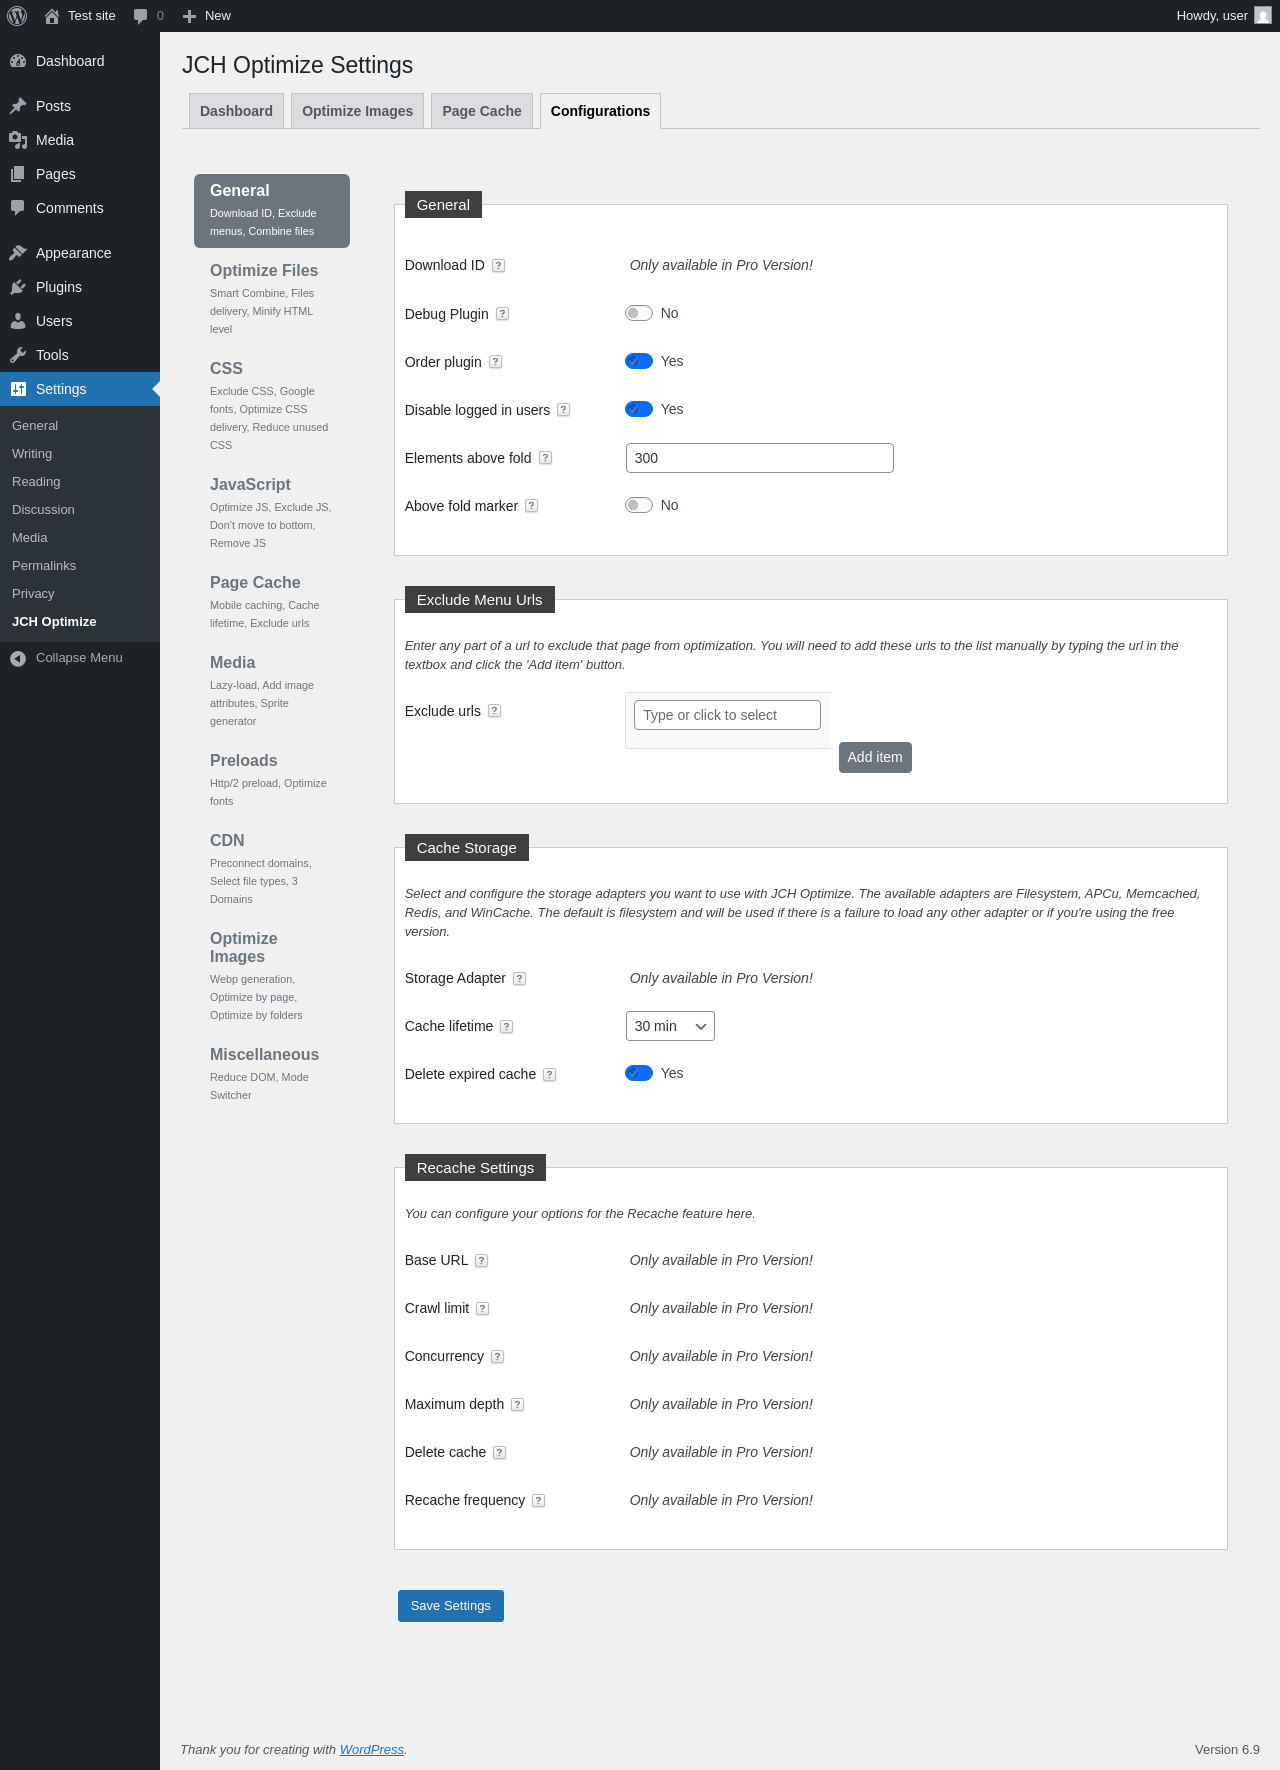Open the Discussion settings submenu link
The width and height of the screenshot is (1280, 1770).
[43, 510]
